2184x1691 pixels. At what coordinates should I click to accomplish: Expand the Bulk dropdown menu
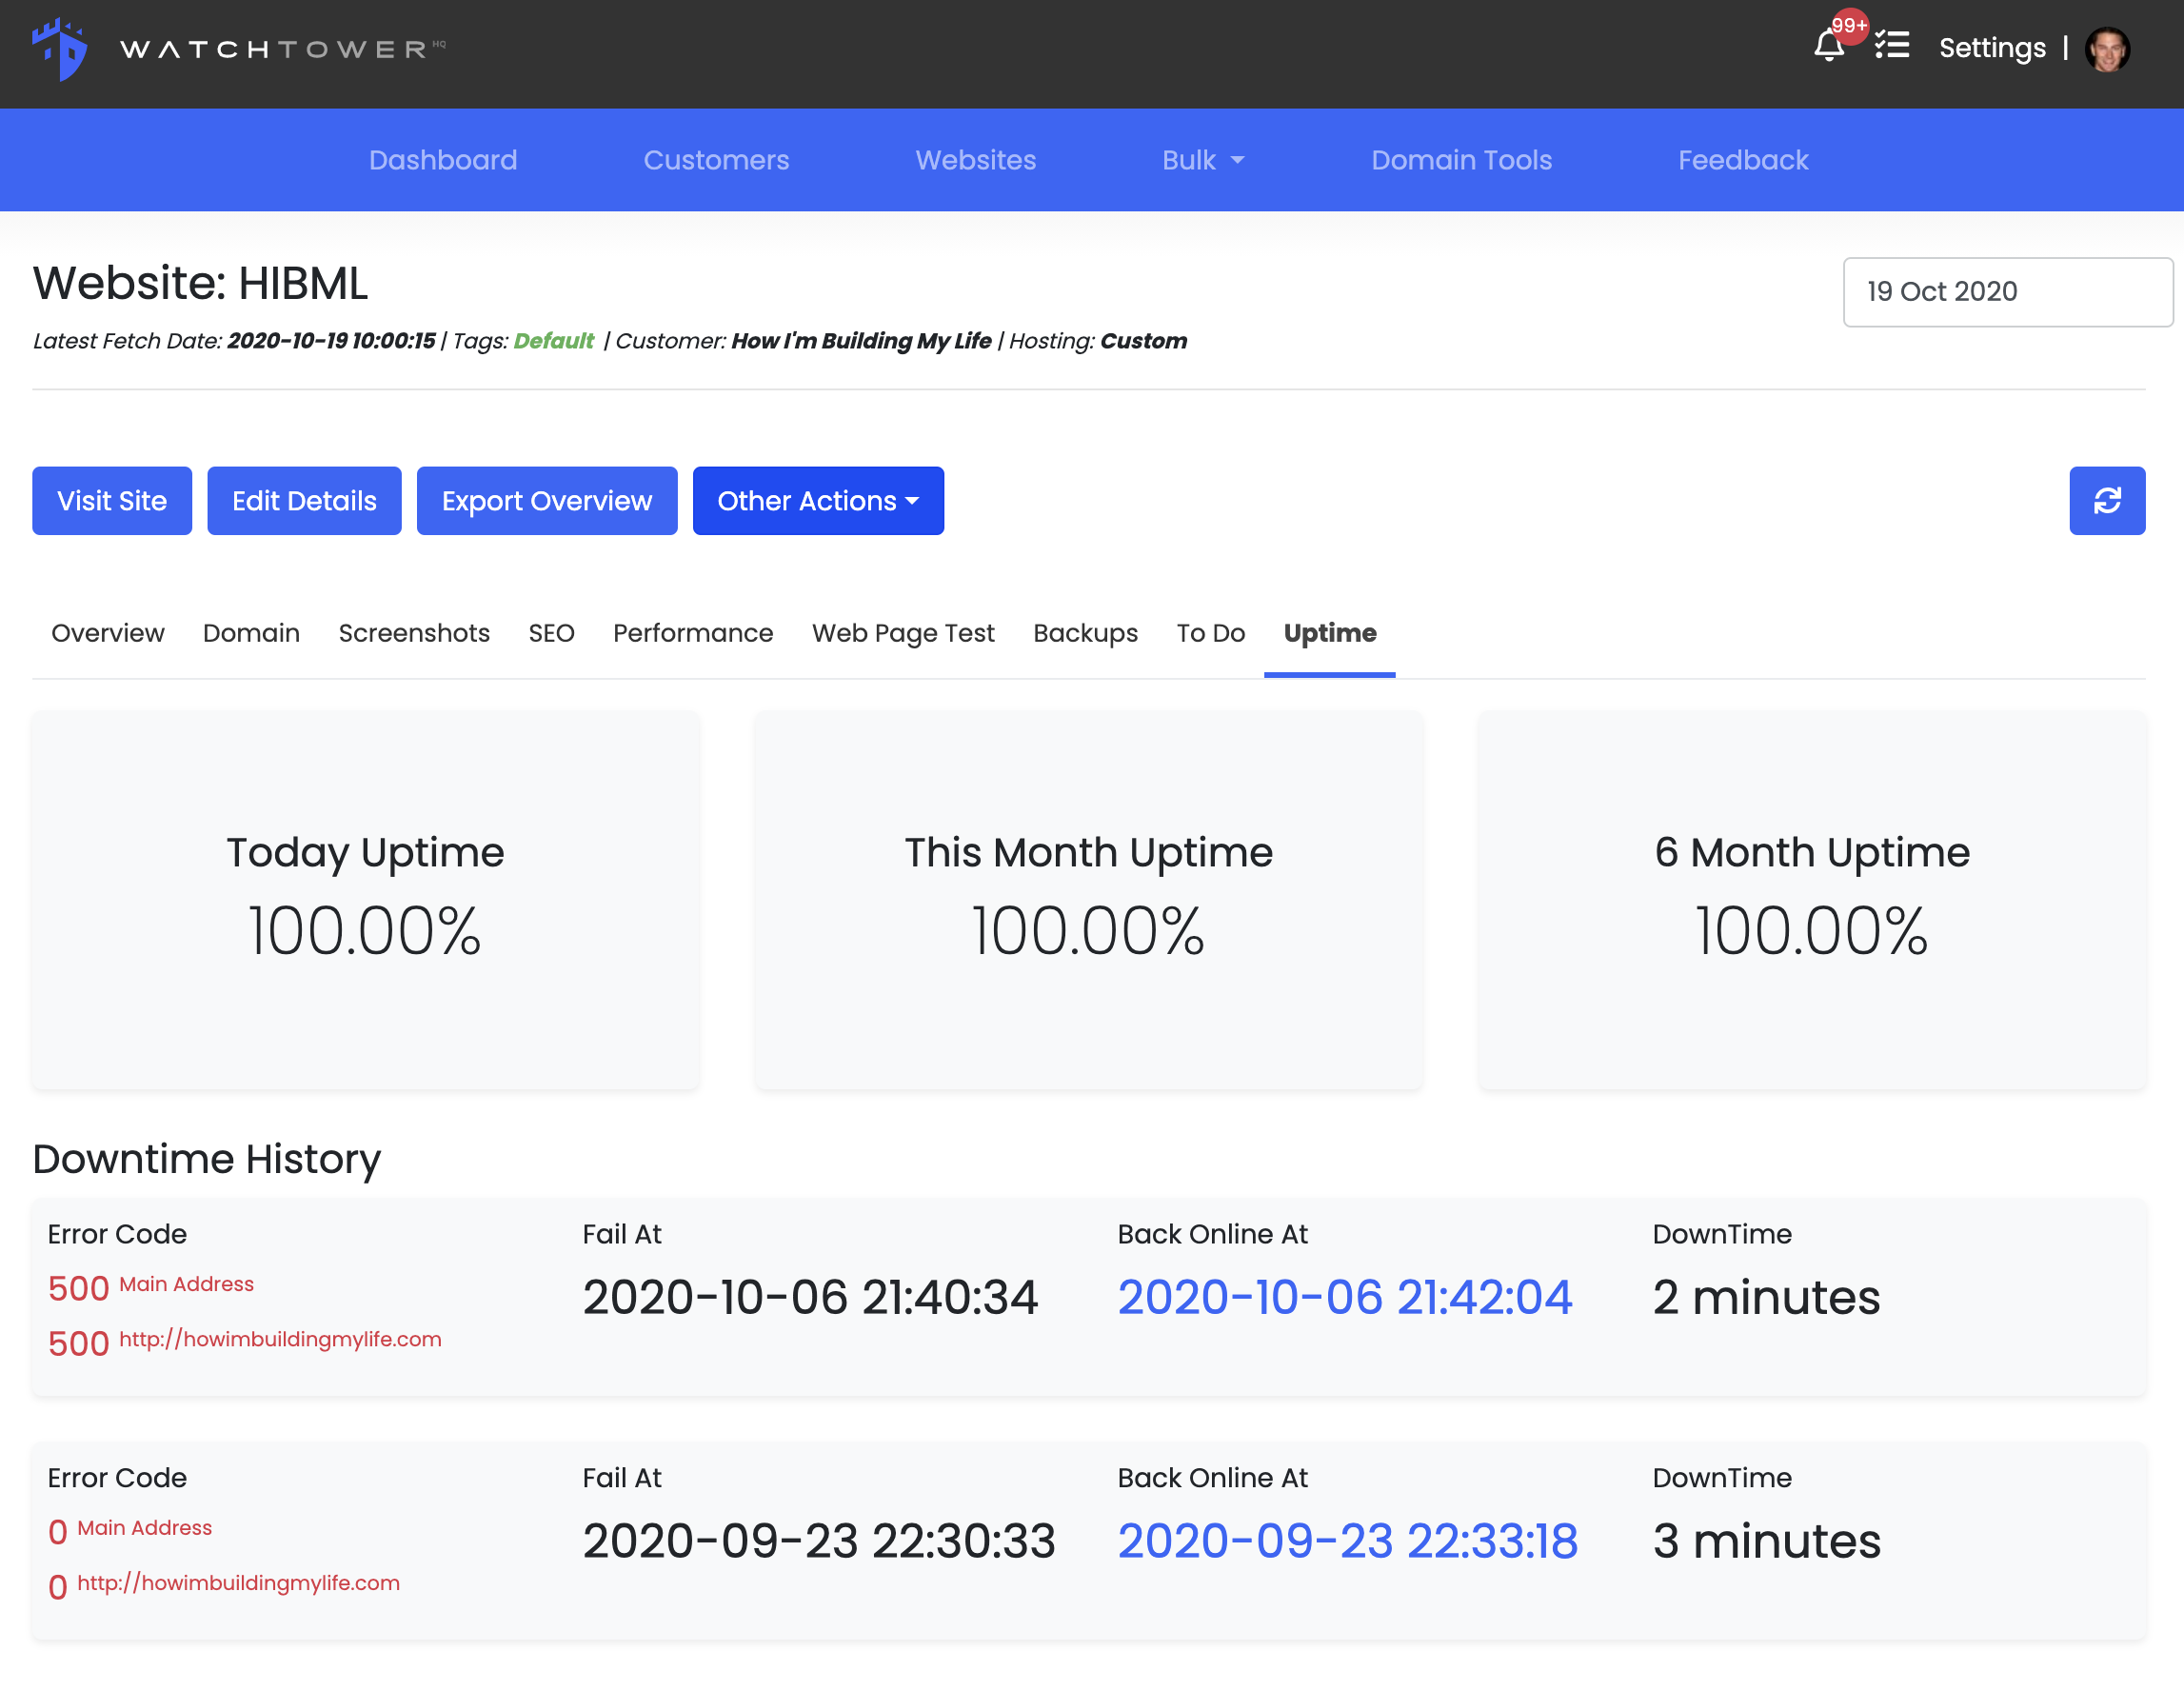click(1203, 160)
